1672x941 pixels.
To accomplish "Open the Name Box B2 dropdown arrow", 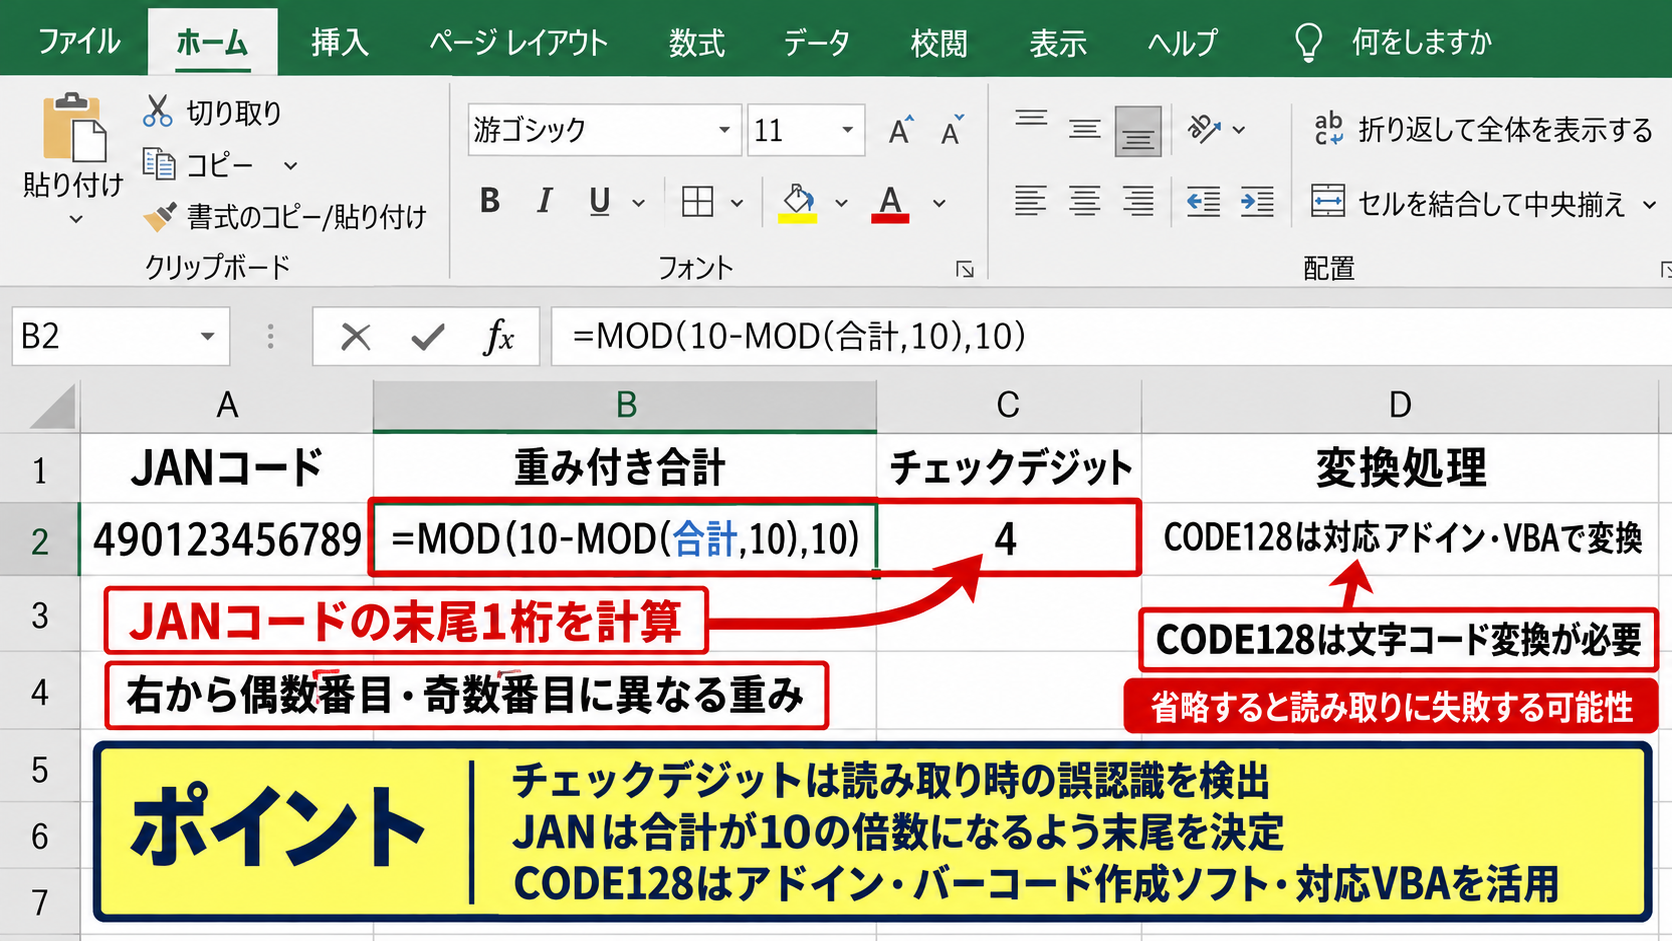I will (x=207, y=336).
